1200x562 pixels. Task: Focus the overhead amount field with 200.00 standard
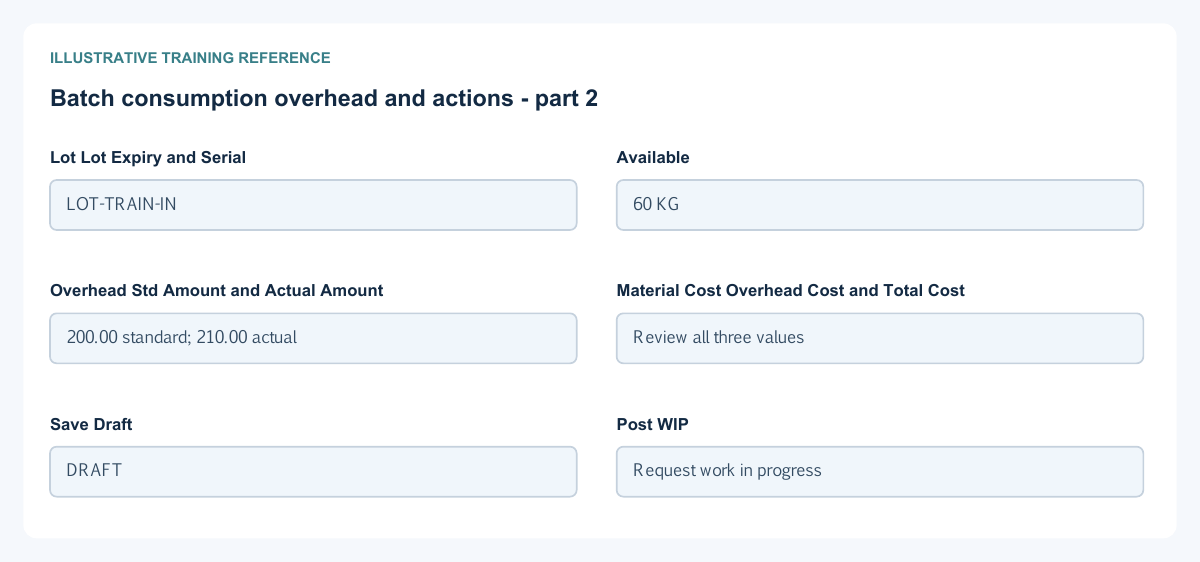tap(313, 338)
